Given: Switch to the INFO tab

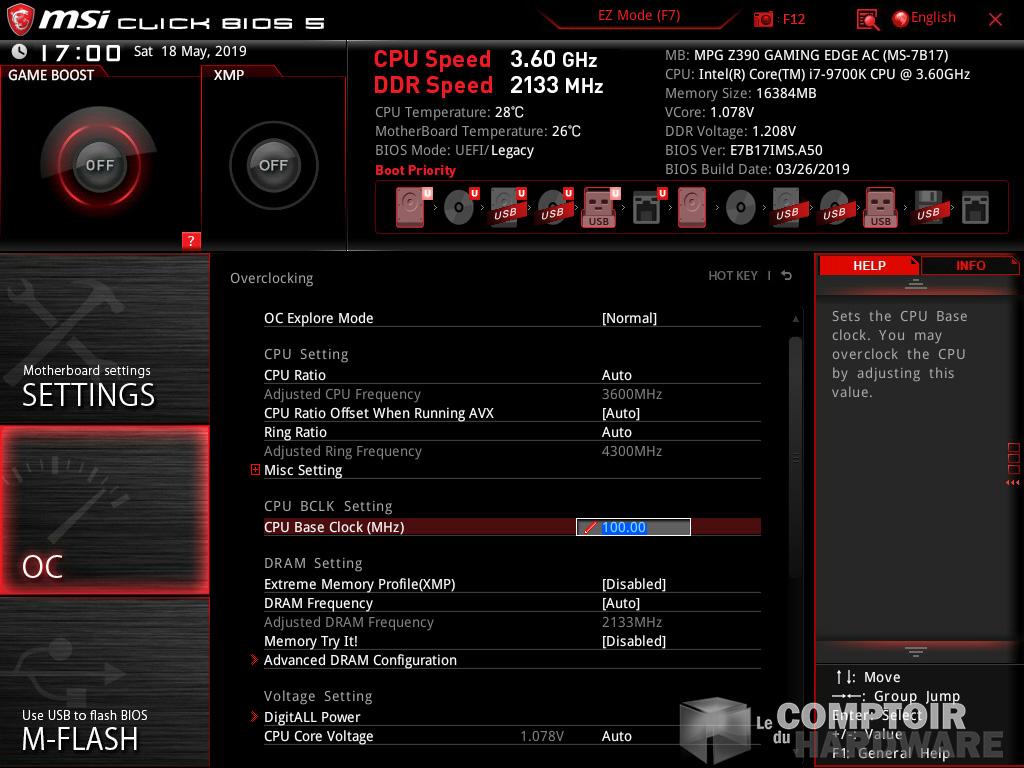Looking at the screenshot, I should [x=969, y=265].
